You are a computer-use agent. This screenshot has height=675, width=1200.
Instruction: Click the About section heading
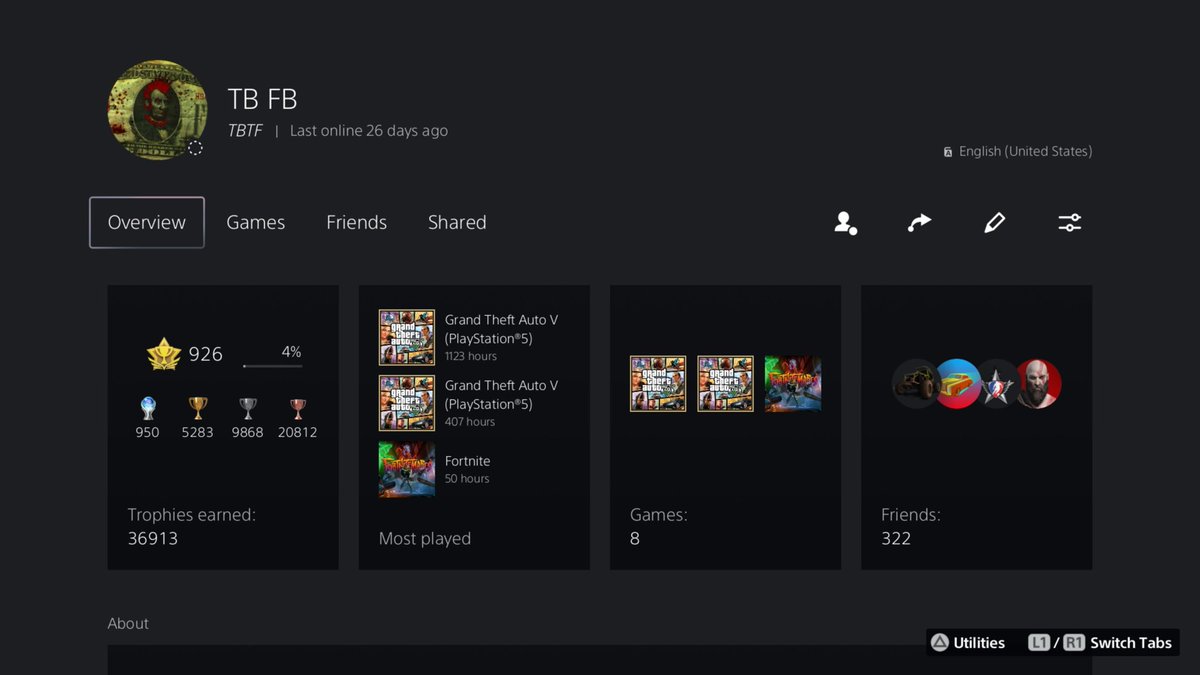128,623
